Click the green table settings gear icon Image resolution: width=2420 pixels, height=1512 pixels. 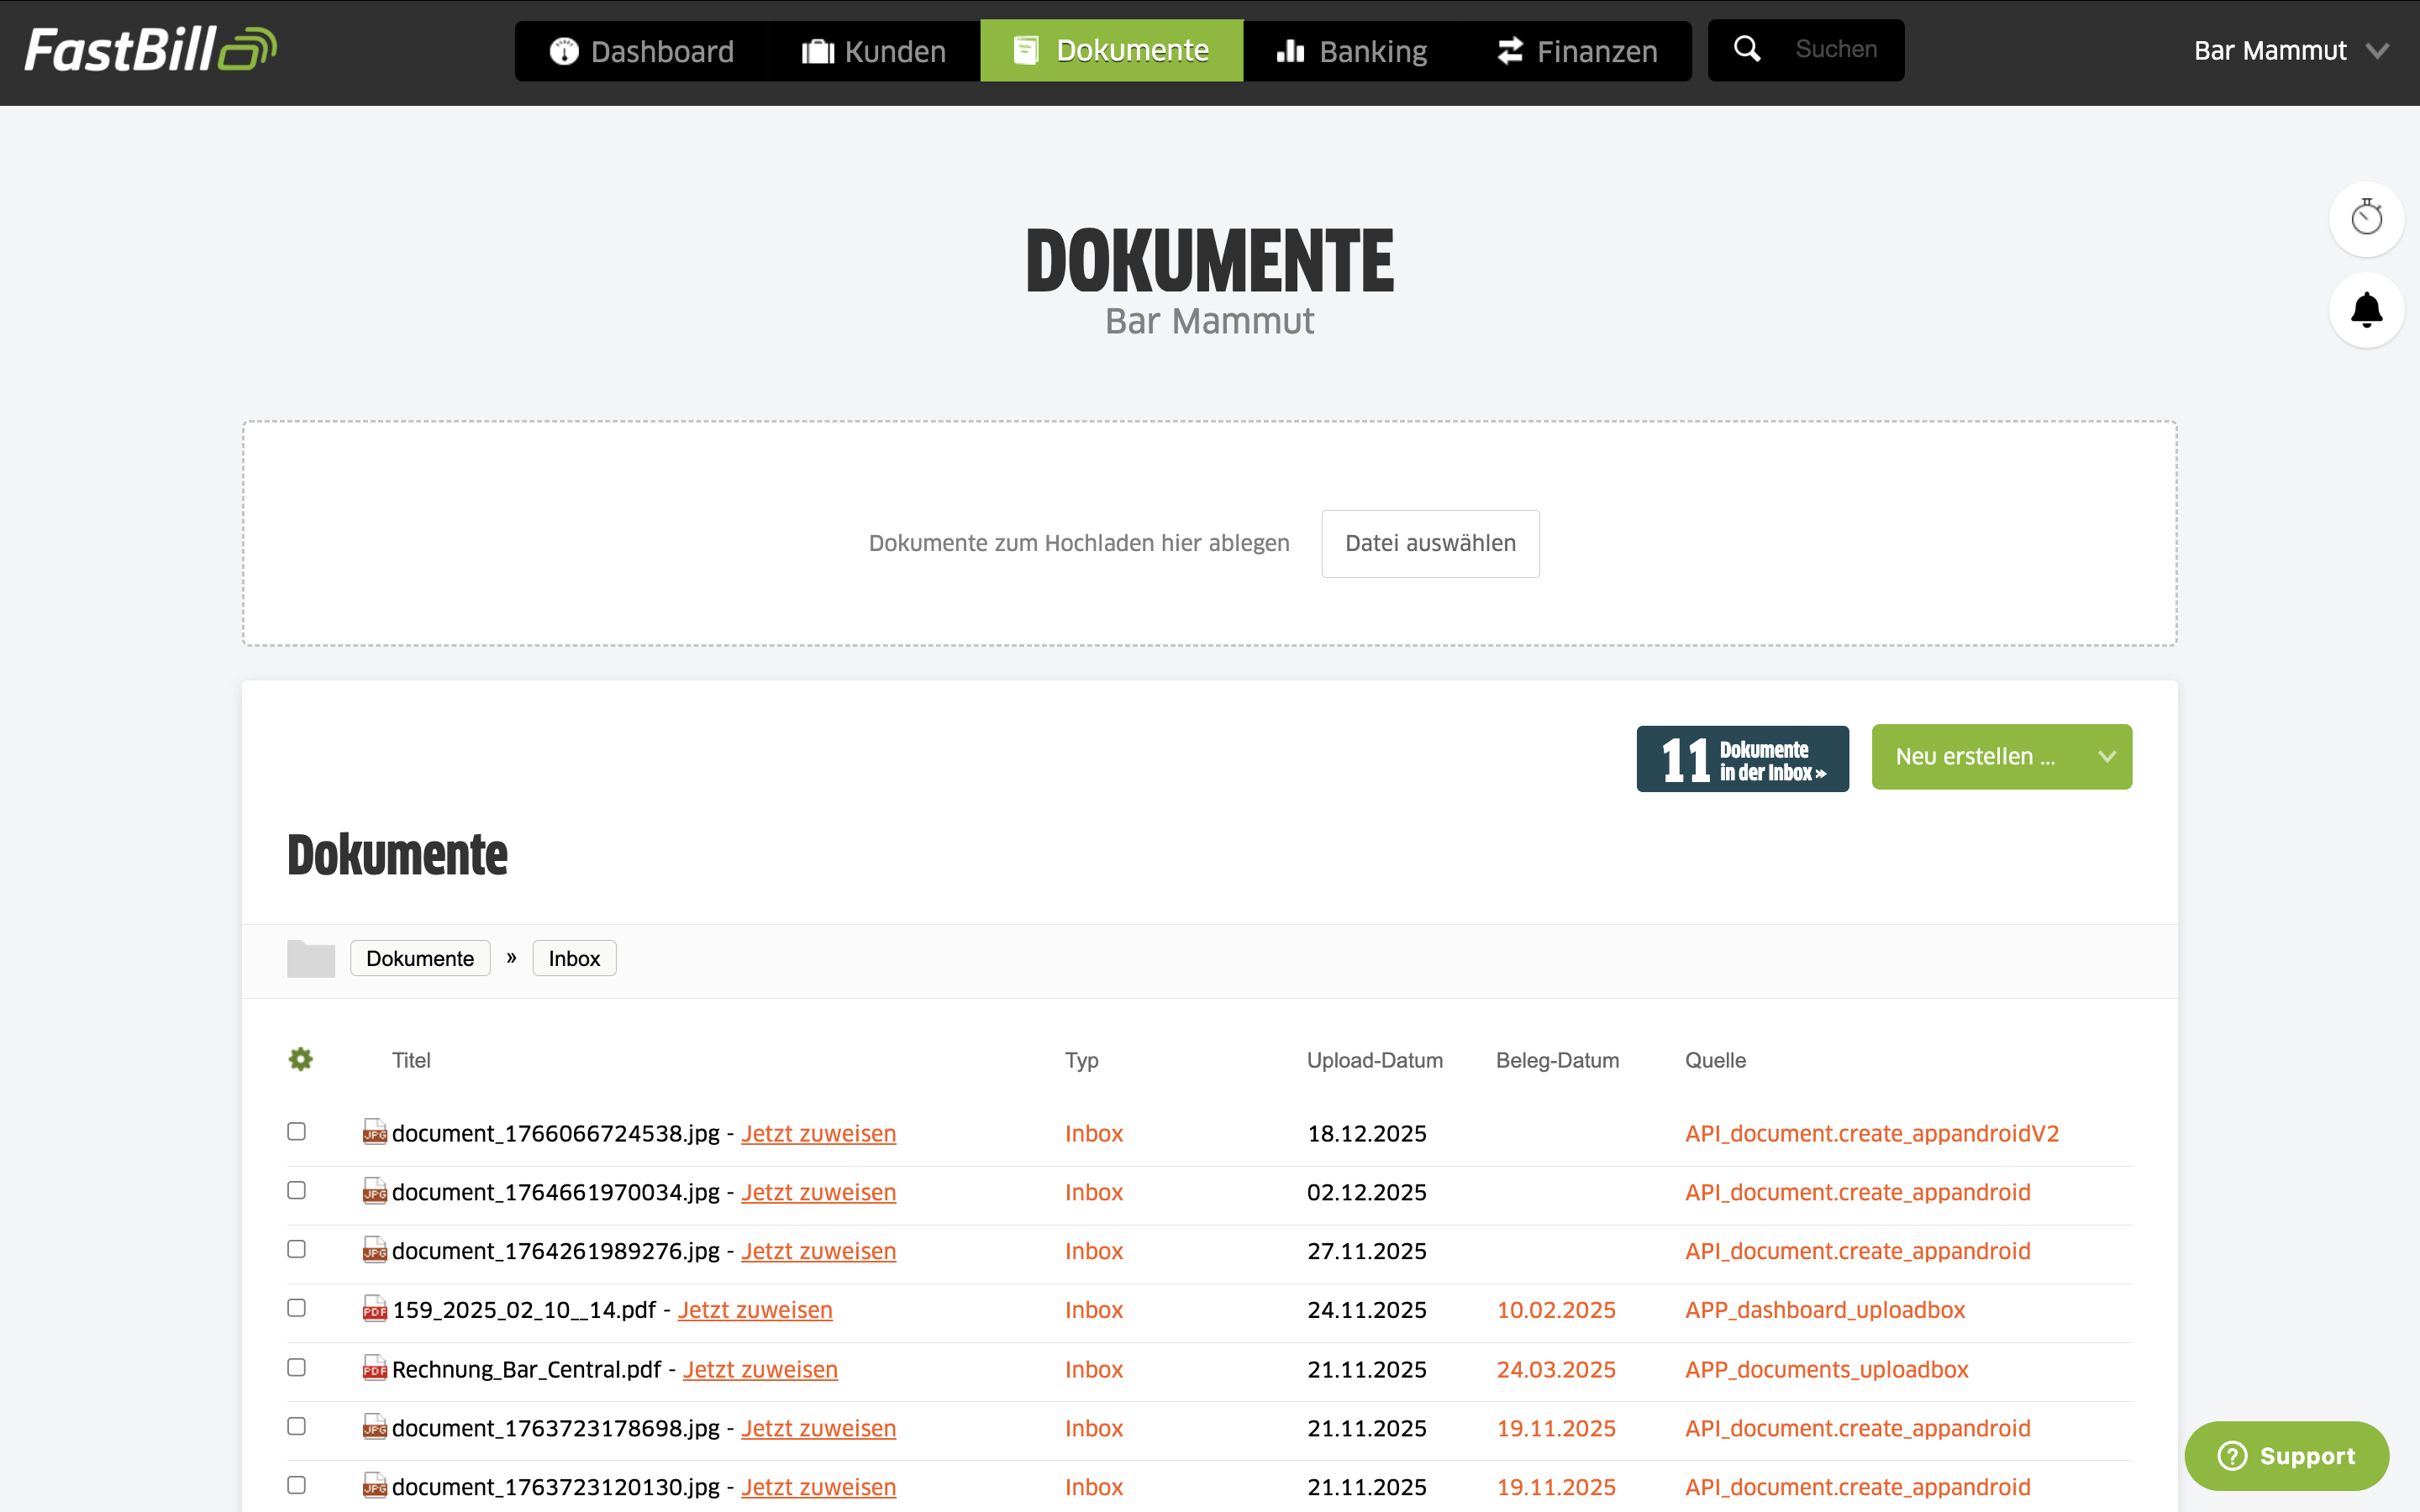tap(300, 1059)
